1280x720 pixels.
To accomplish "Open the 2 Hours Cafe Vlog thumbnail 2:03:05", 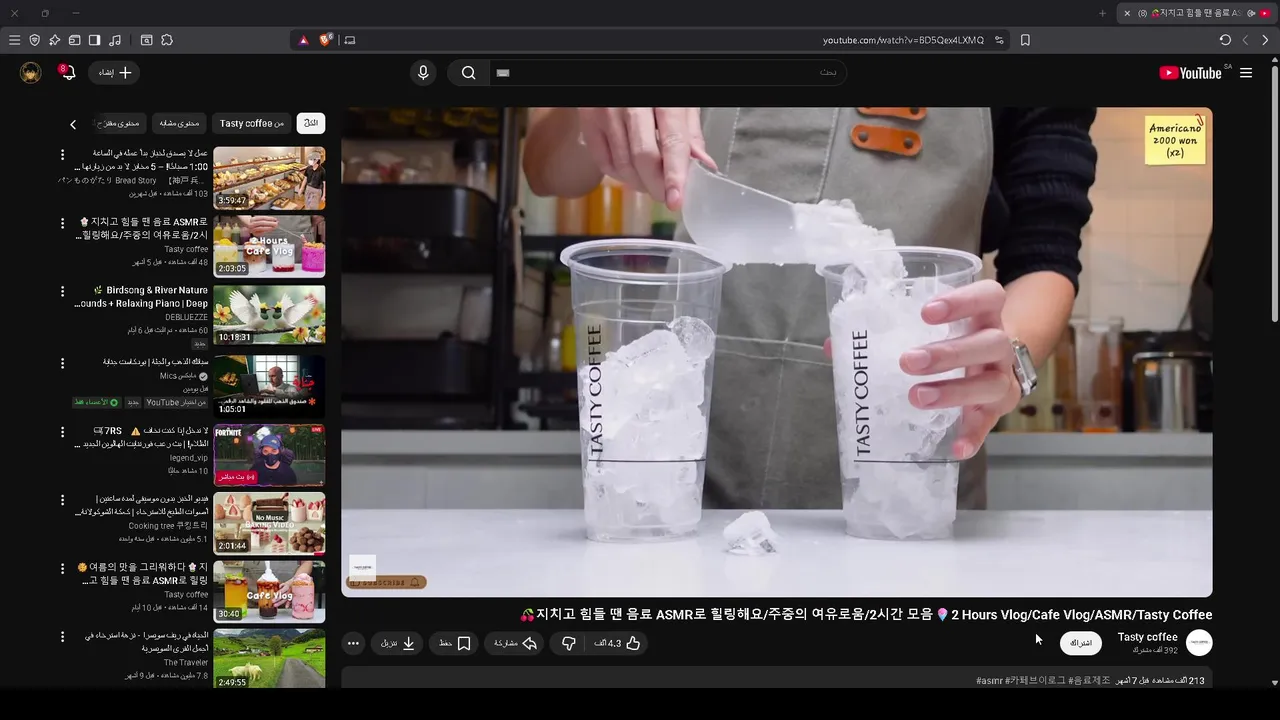I will [x=269, y=246].
